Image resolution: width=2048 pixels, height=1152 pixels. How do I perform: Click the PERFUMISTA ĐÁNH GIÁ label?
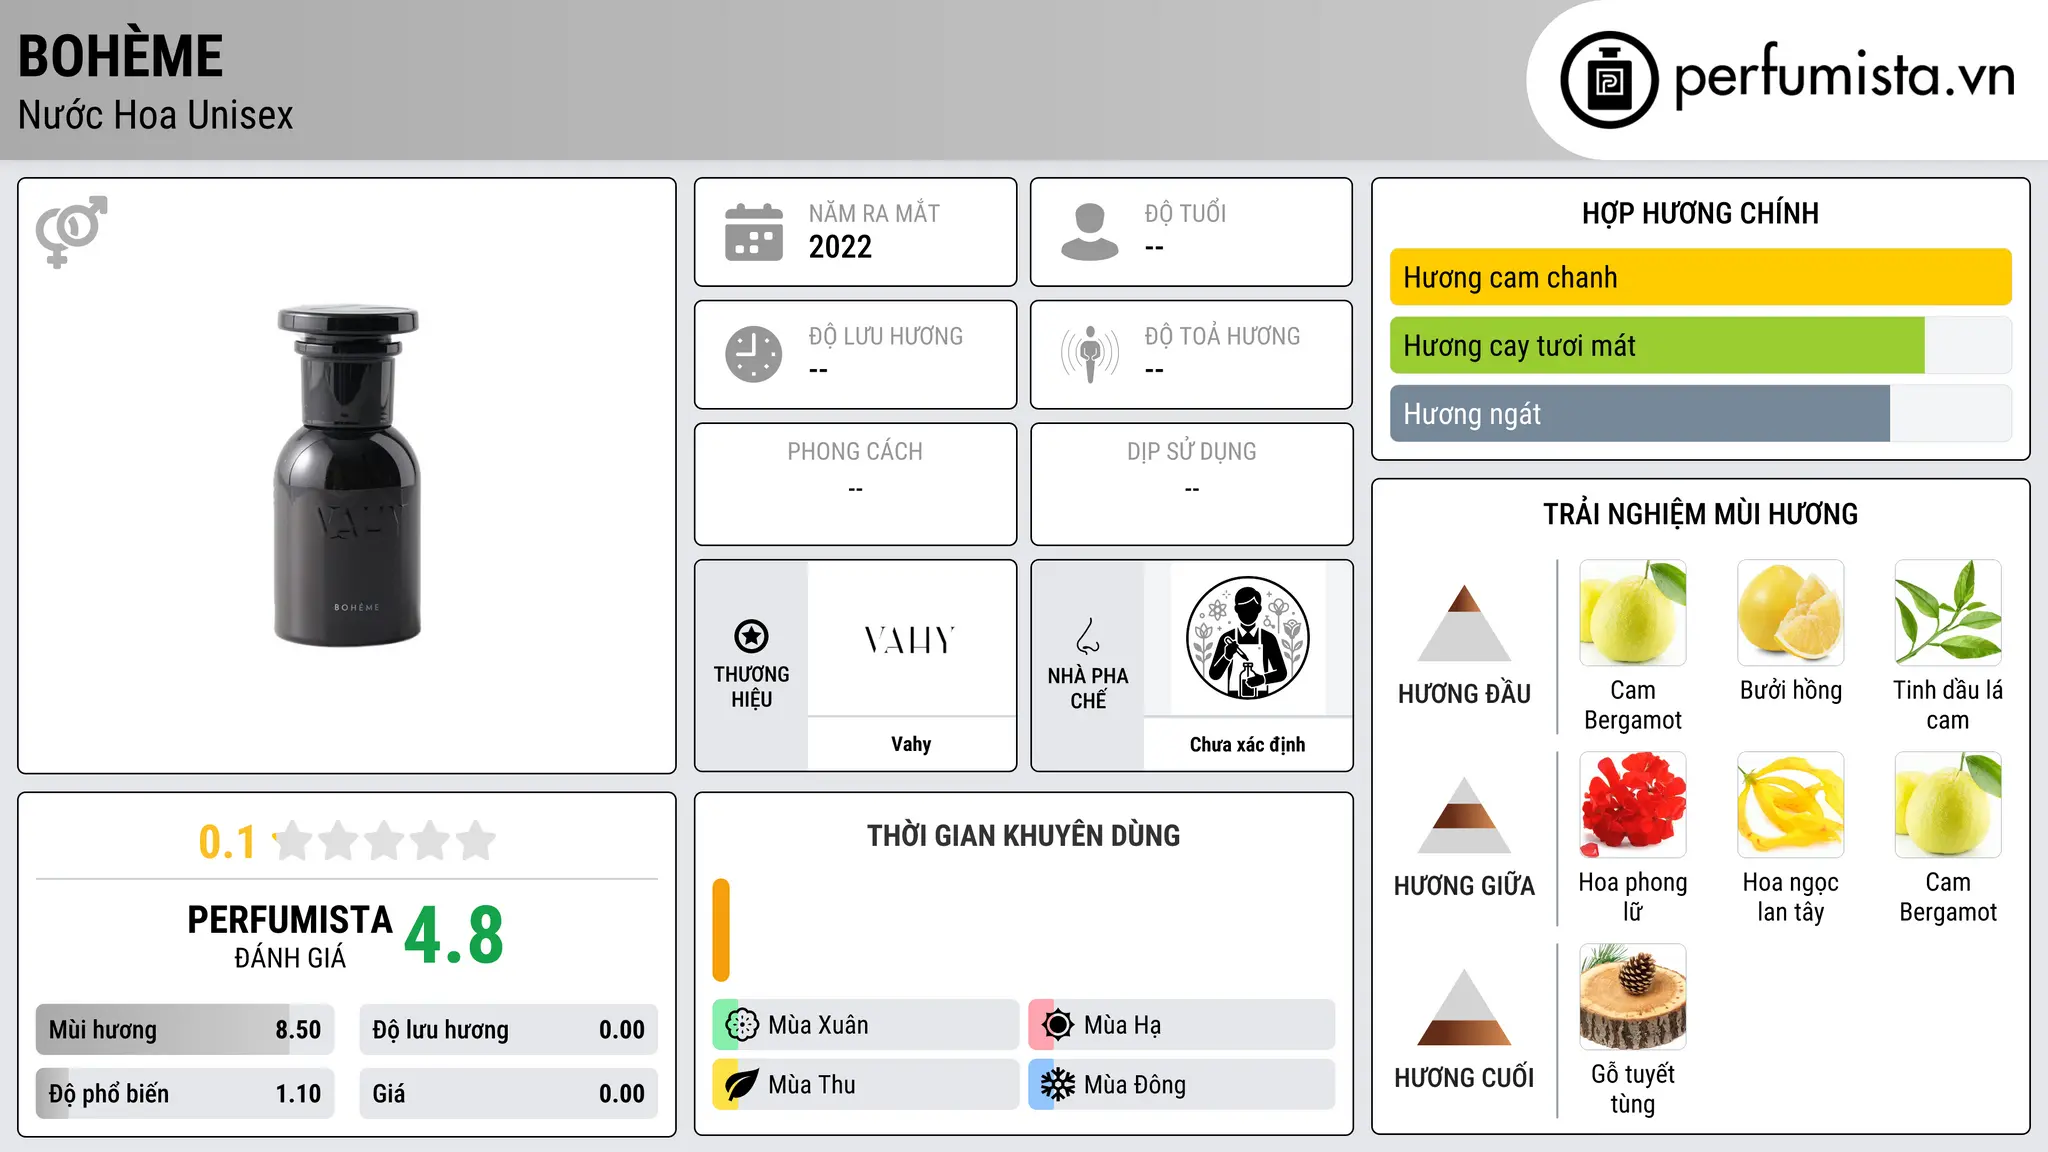pos(290,936)
